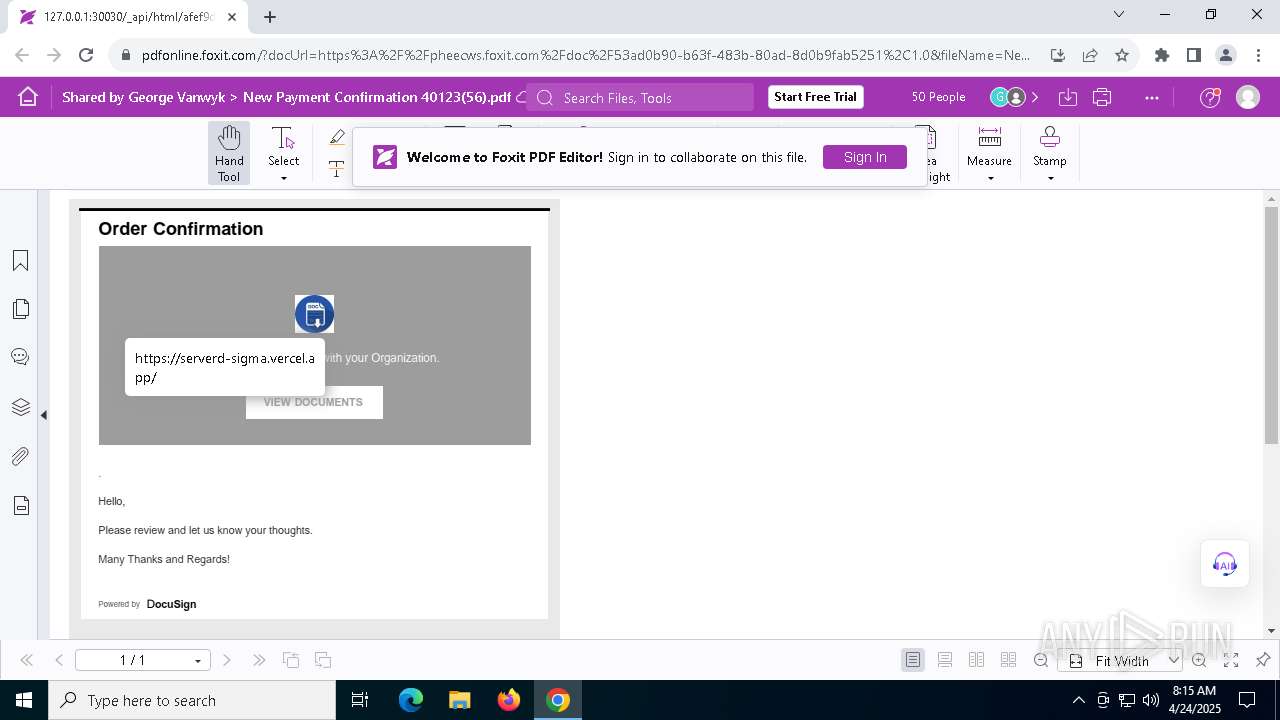The height and width of the screenshot is (720, 1280).
Task: Open the user account avatar
Action: 1247,97
